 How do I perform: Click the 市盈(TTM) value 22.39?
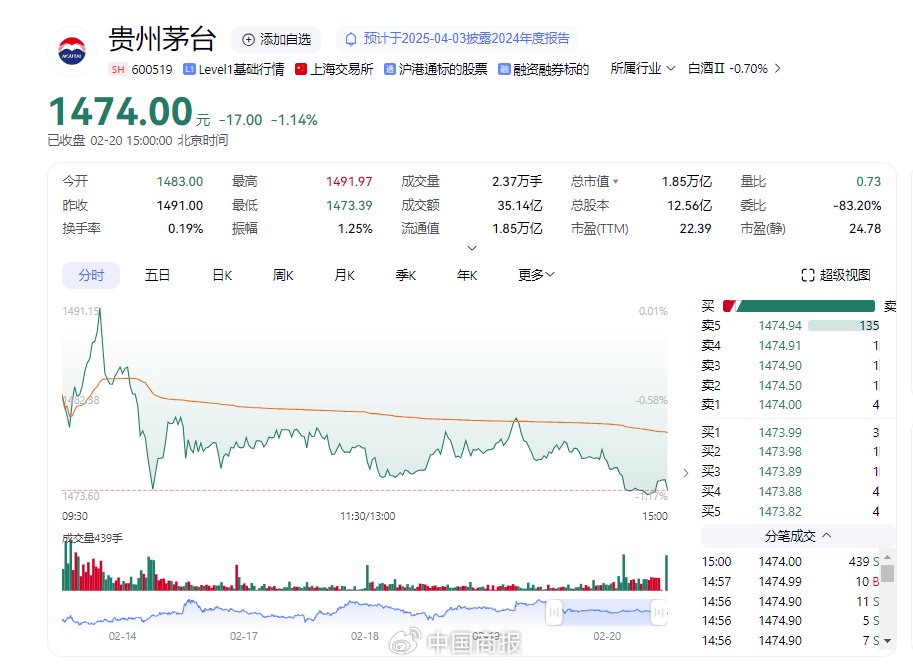[x=695, y=229]
